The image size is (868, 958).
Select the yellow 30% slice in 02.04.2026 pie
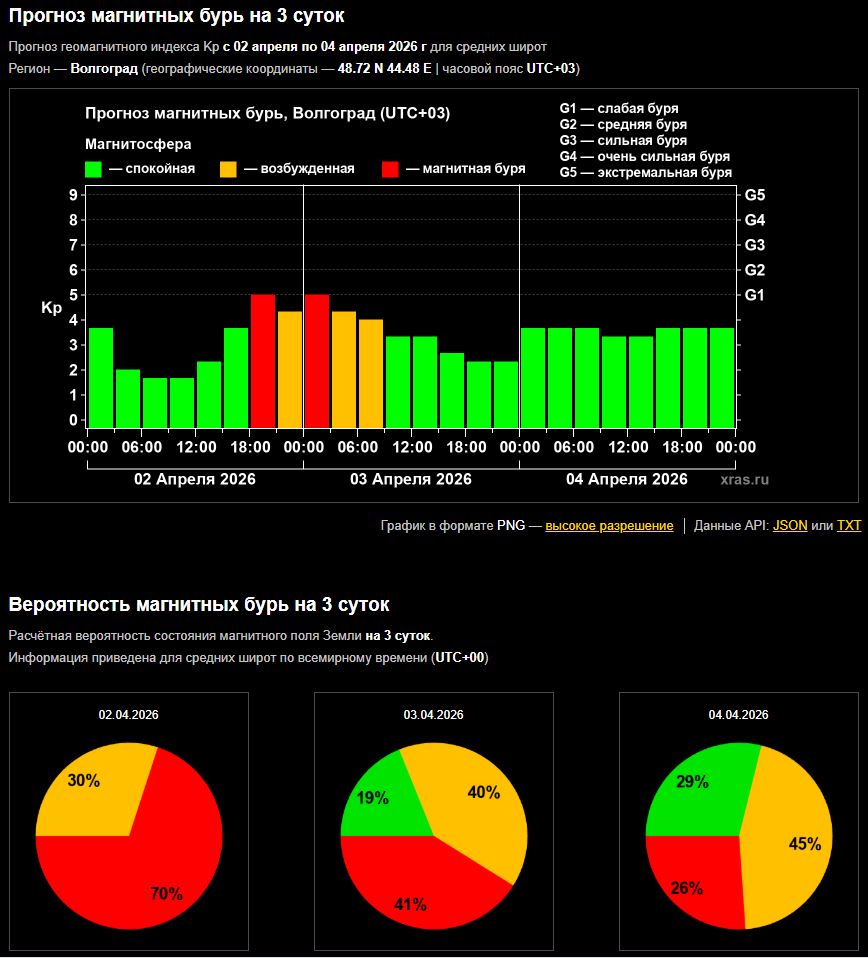coord(95,790)
